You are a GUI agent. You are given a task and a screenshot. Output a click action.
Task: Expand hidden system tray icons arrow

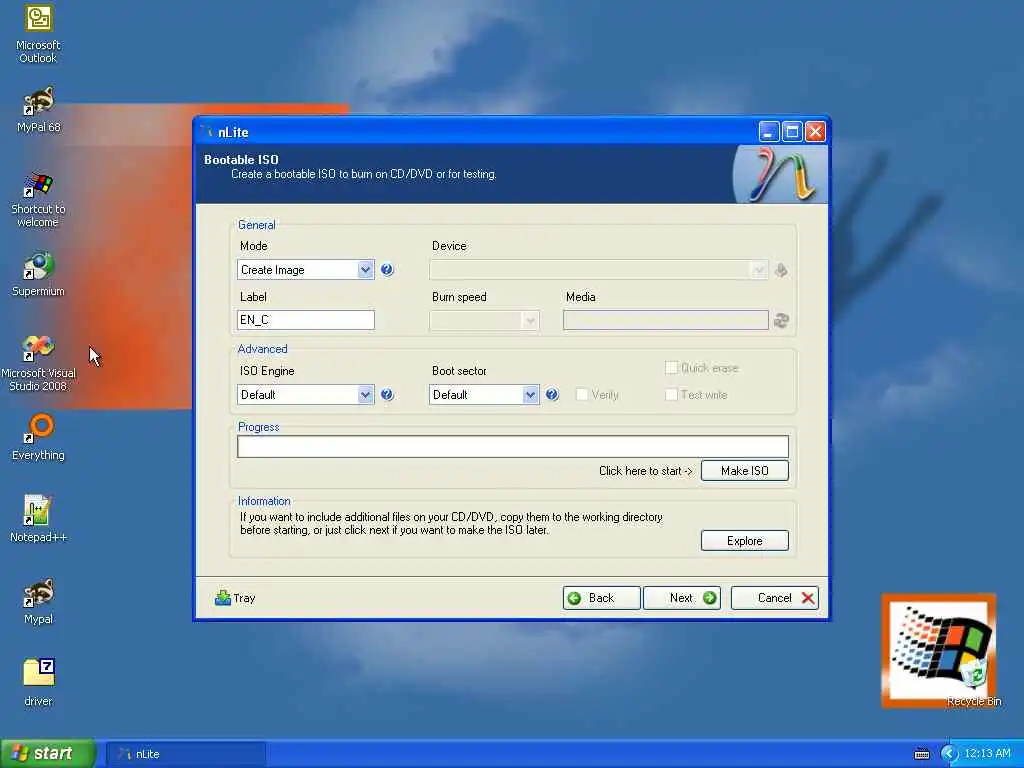pos(949,754)
